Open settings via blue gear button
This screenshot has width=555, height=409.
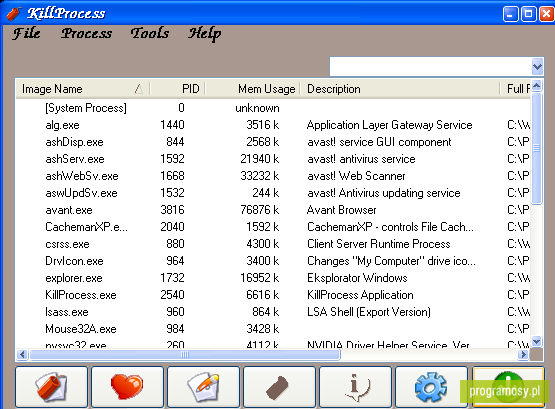(431, 387)
